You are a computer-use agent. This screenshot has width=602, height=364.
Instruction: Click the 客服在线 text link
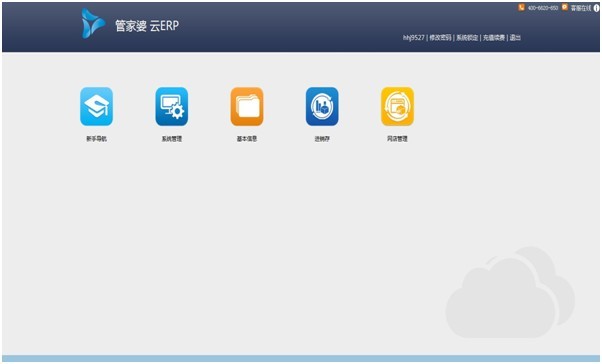pos(581,8)
